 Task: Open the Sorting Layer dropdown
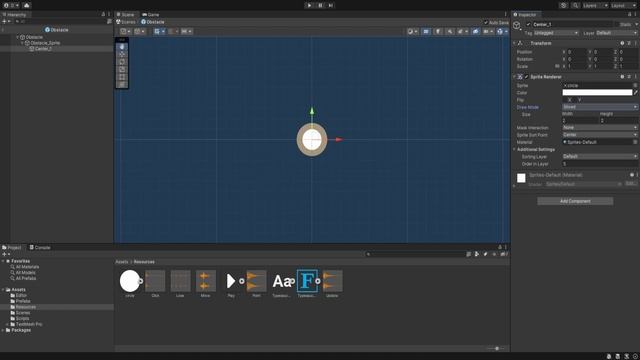click(600, 156)
